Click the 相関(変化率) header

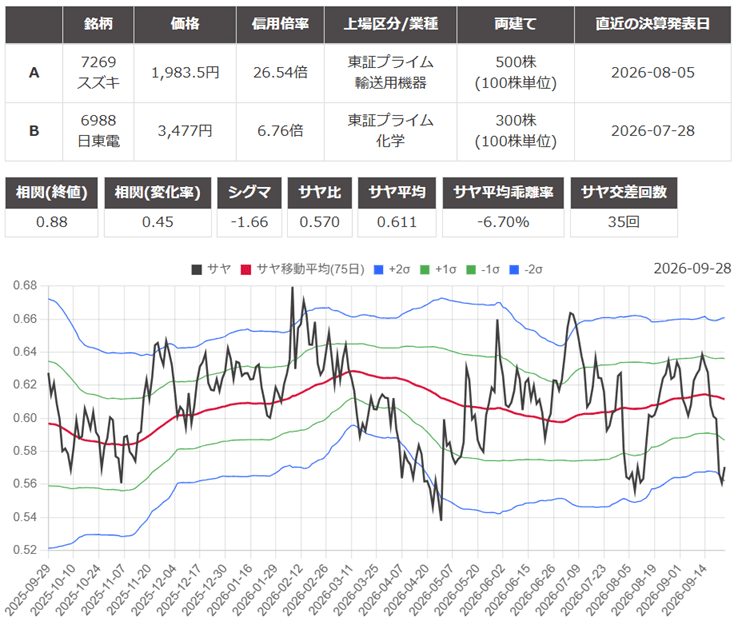click(157, 193)
